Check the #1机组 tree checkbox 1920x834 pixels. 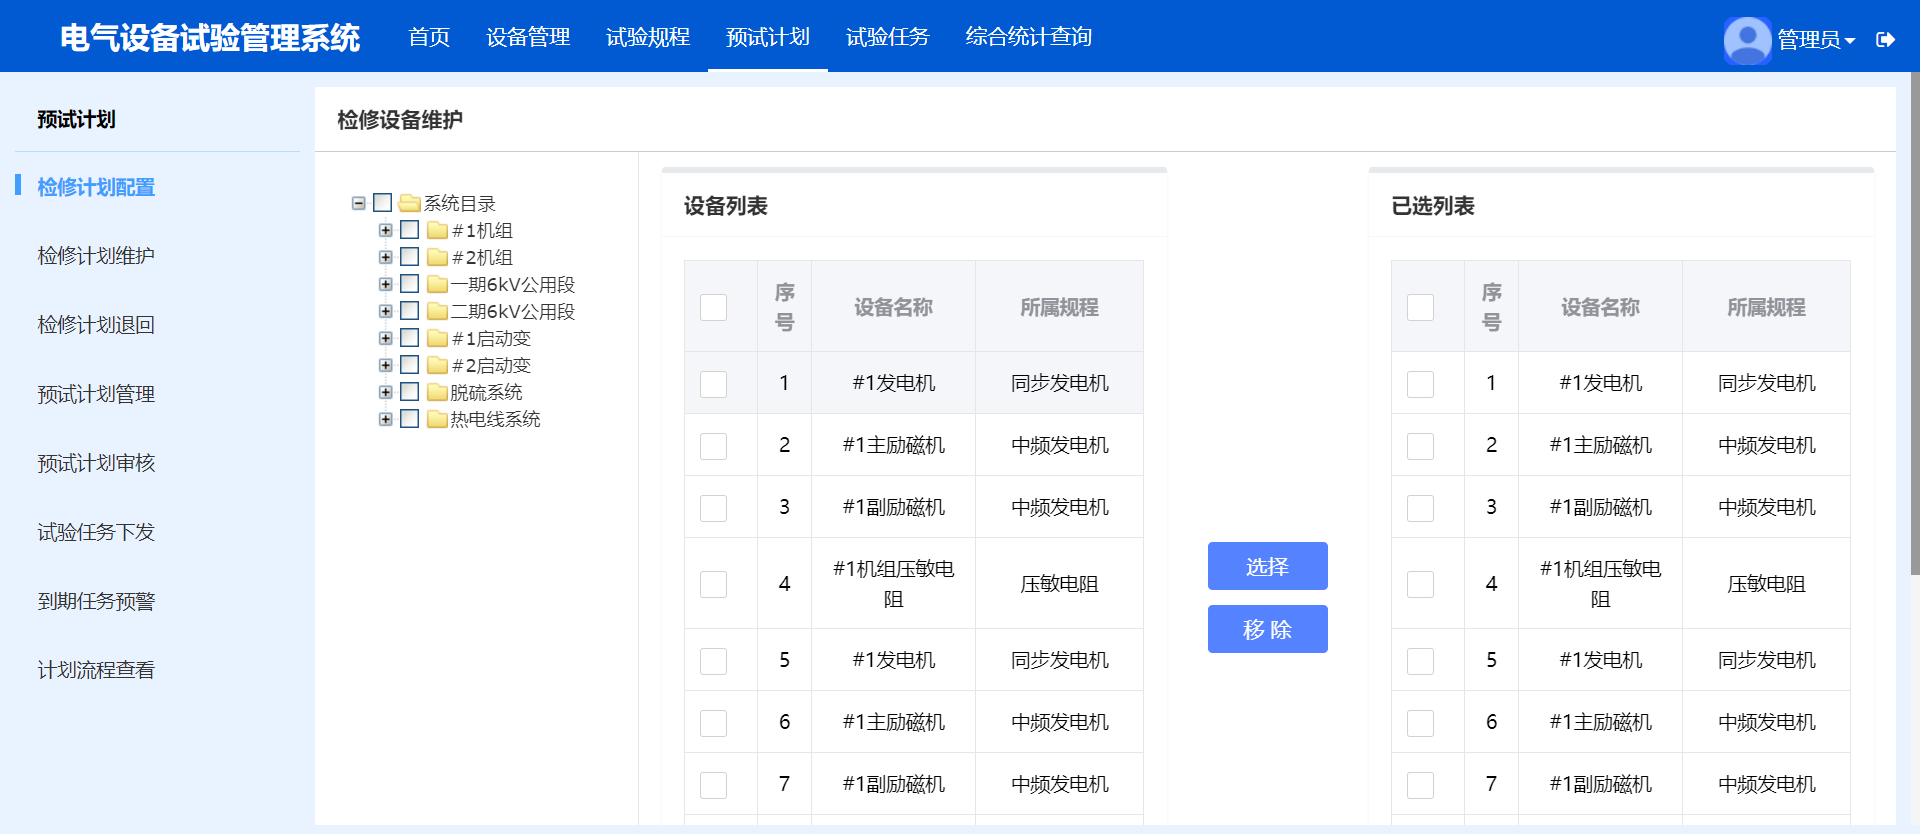(409, 230)
